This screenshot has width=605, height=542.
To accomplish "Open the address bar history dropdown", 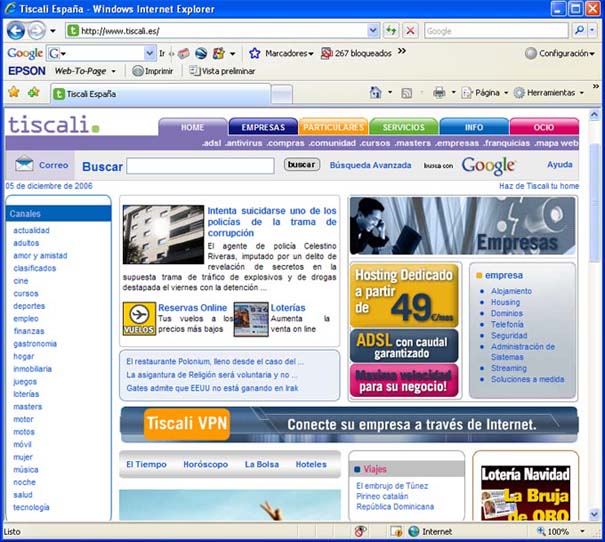I will 373,30.
